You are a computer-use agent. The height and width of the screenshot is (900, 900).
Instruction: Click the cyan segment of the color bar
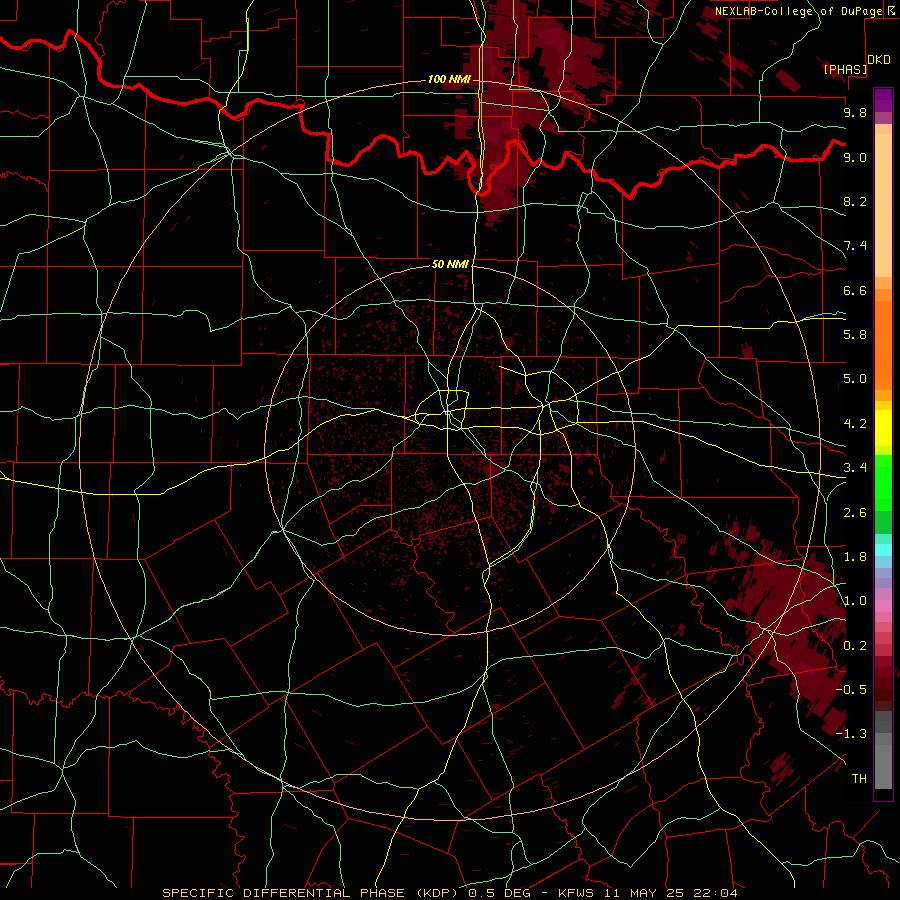coord(883,549)
